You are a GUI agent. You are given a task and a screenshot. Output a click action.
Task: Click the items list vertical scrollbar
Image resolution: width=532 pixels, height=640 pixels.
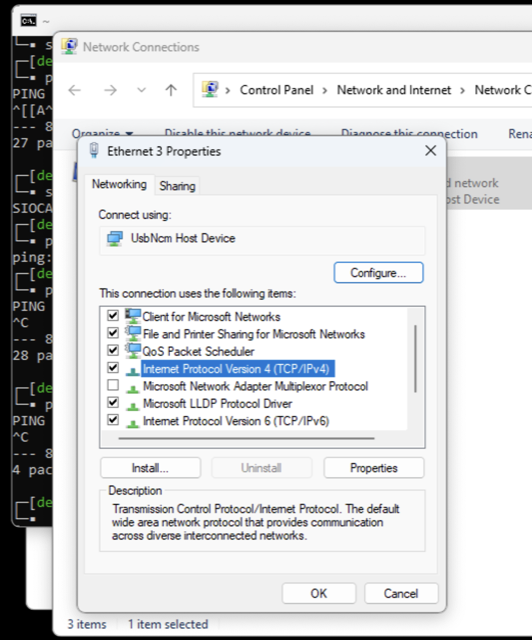point(415,359)
